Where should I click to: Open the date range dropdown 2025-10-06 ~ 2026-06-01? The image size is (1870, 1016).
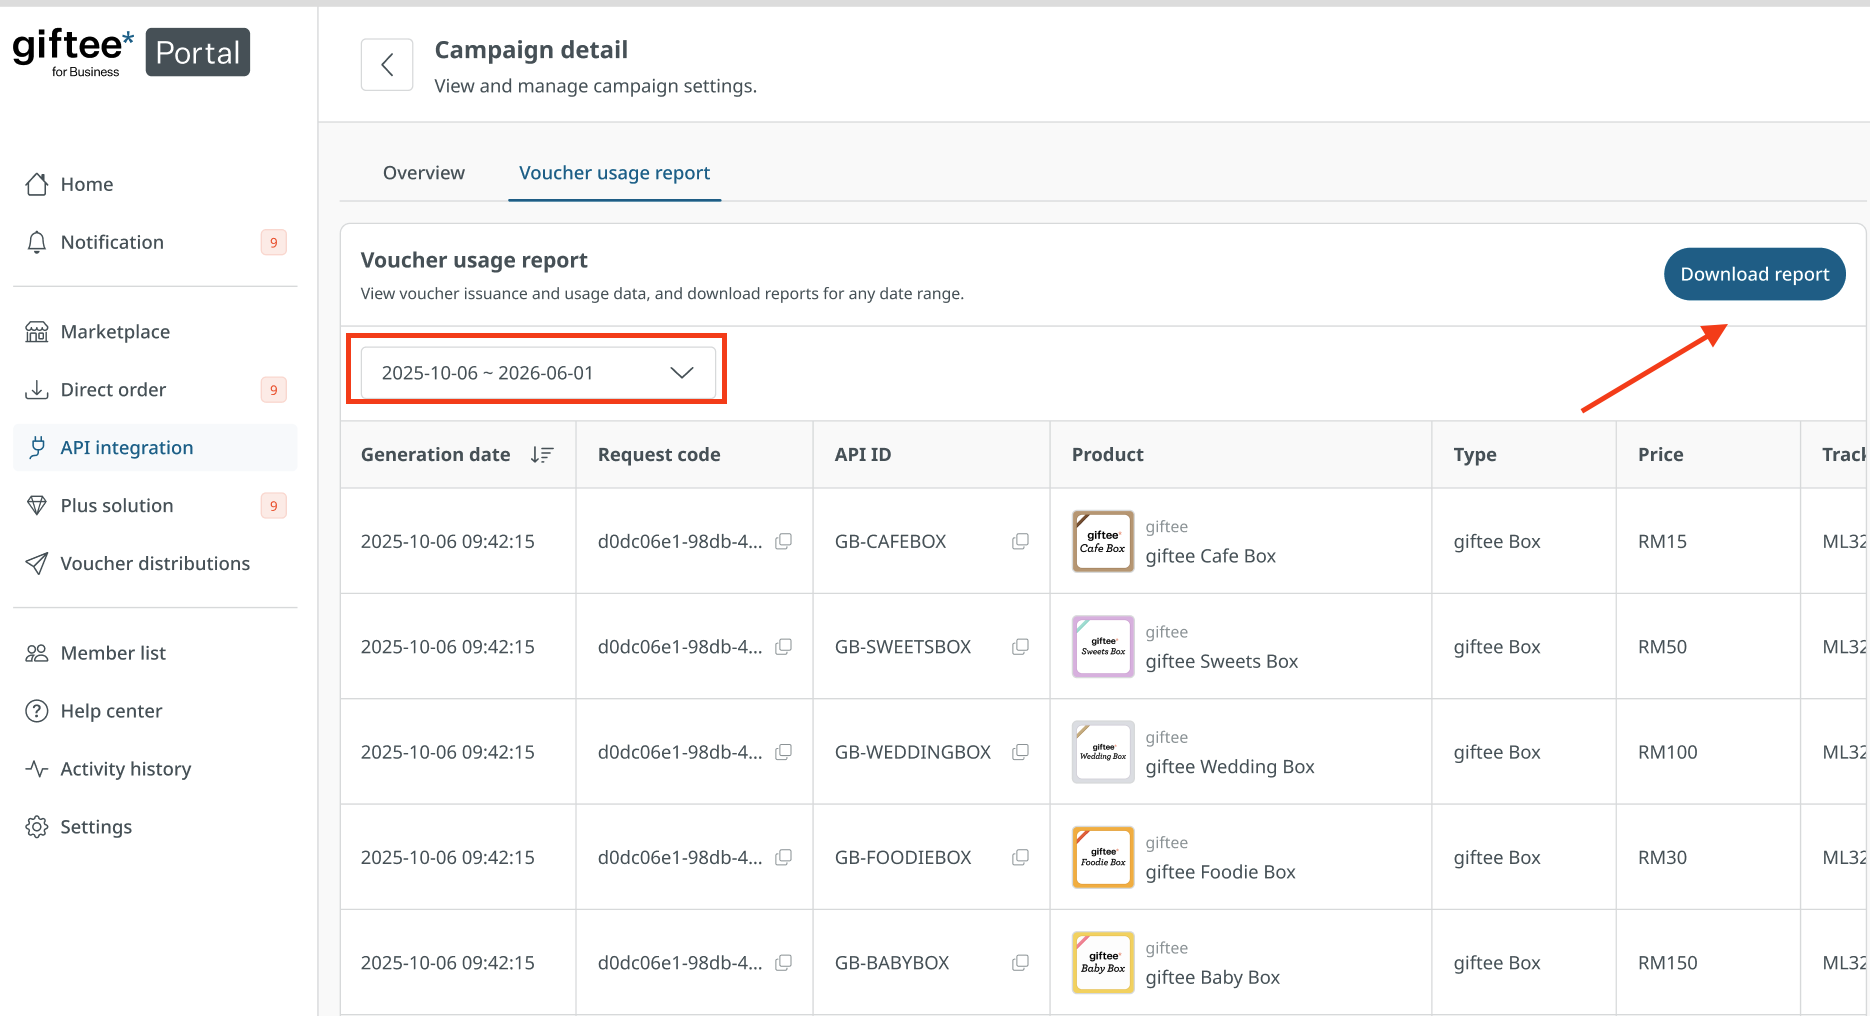[538, 373]
